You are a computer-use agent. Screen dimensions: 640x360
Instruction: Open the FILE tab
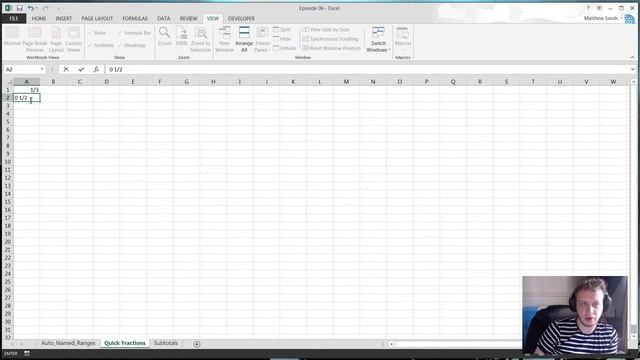[x=13, y=18]
